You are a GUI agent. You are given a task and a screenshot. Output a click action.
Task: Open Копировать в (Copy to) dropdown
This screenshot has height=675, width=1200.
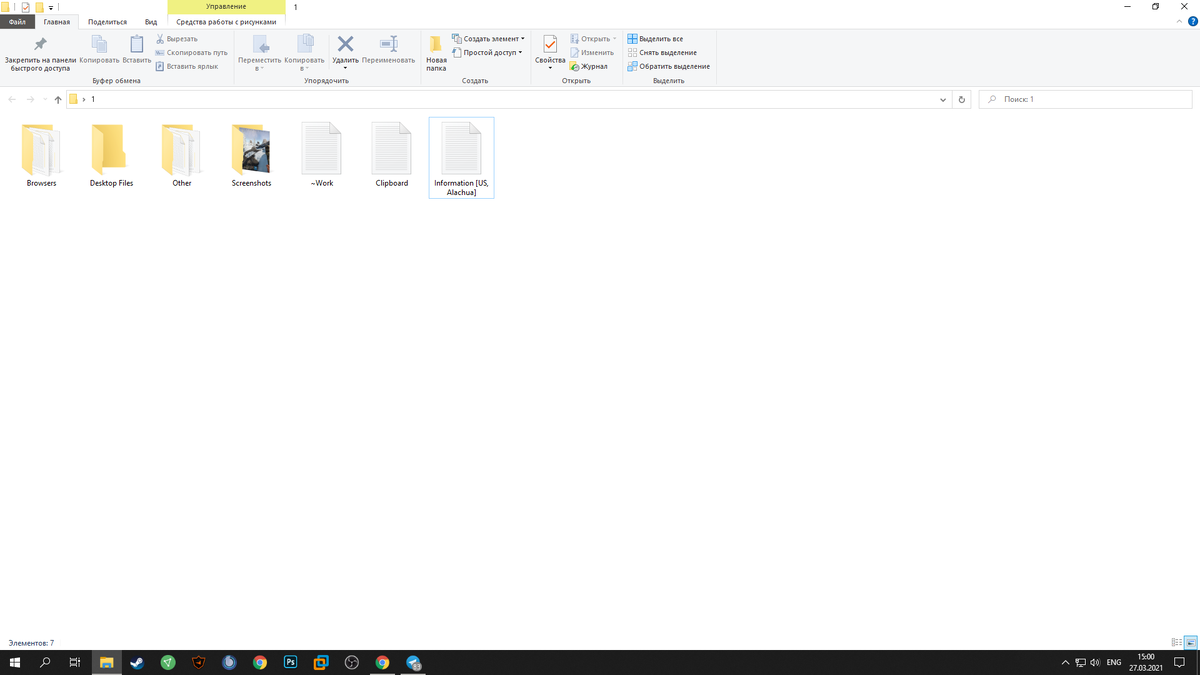(x=304, y=52)
